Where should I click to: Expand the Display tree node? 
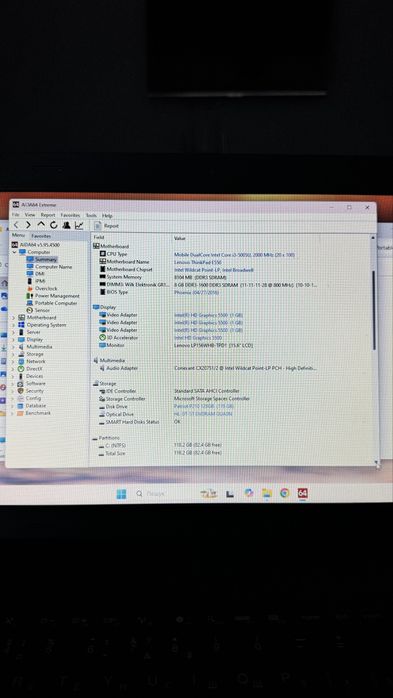[x=13, y=339]
